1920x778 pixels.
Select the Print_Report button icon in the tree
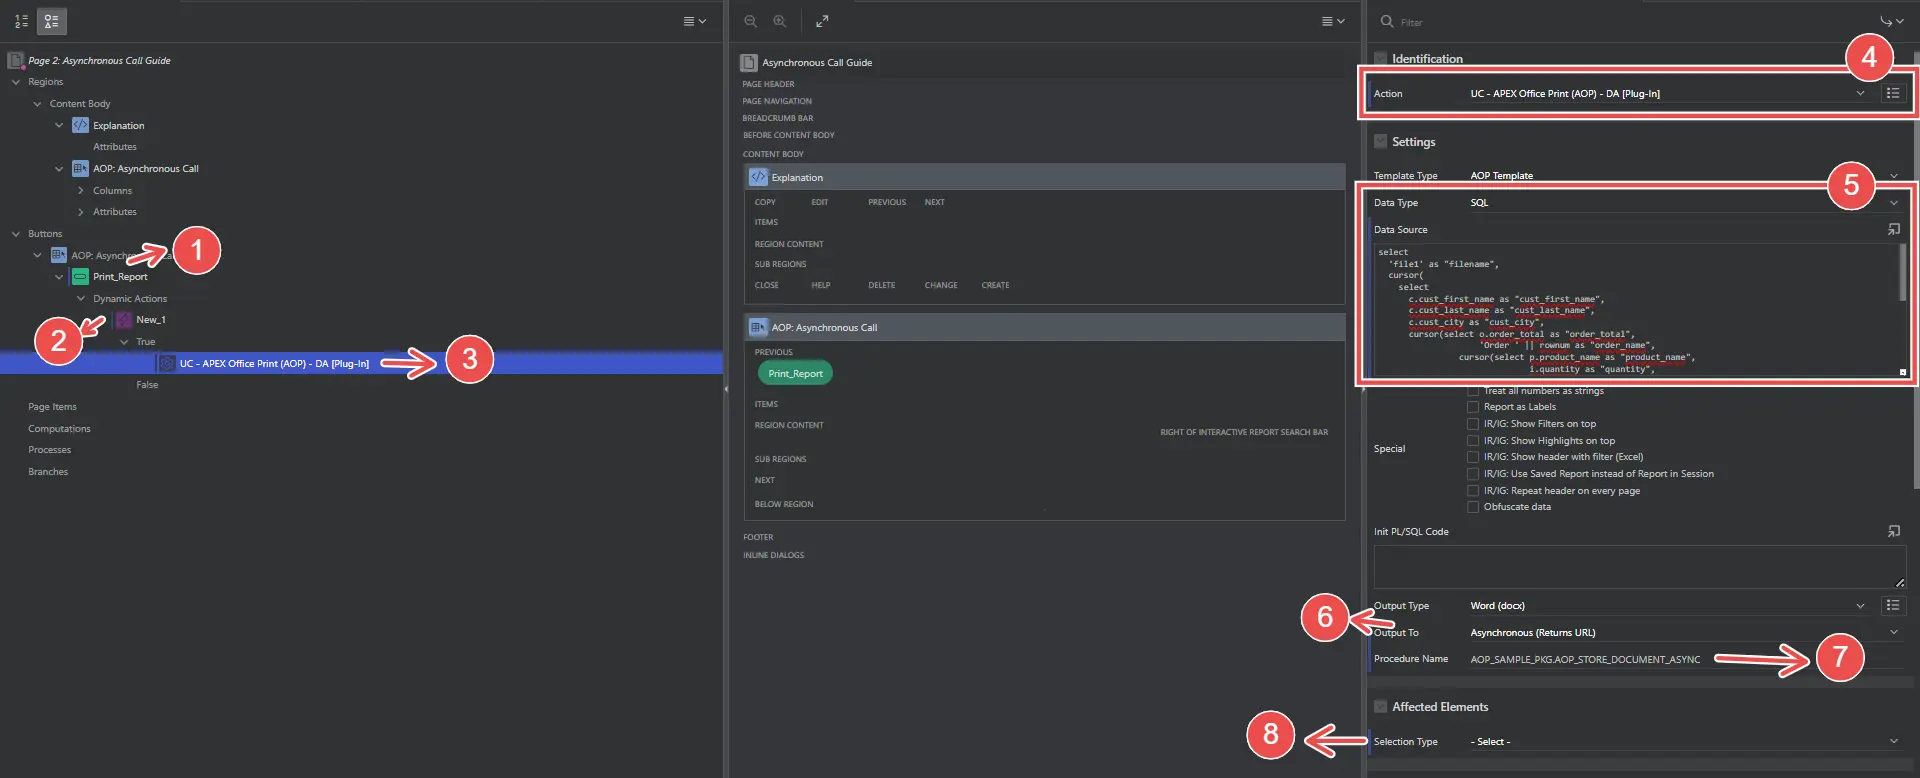pyautogui.click(x=80, y=276)
